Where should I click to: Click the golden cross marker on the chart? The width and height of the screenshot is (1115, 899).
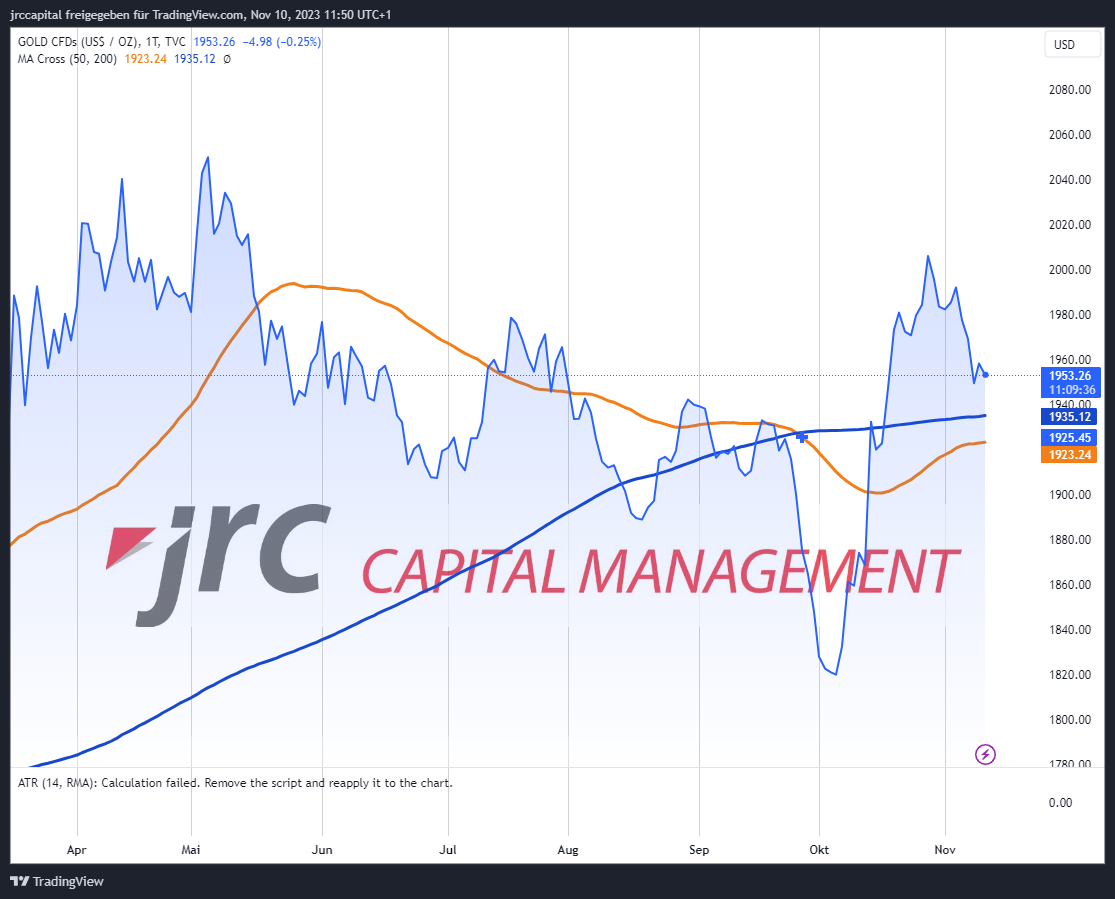801,437
